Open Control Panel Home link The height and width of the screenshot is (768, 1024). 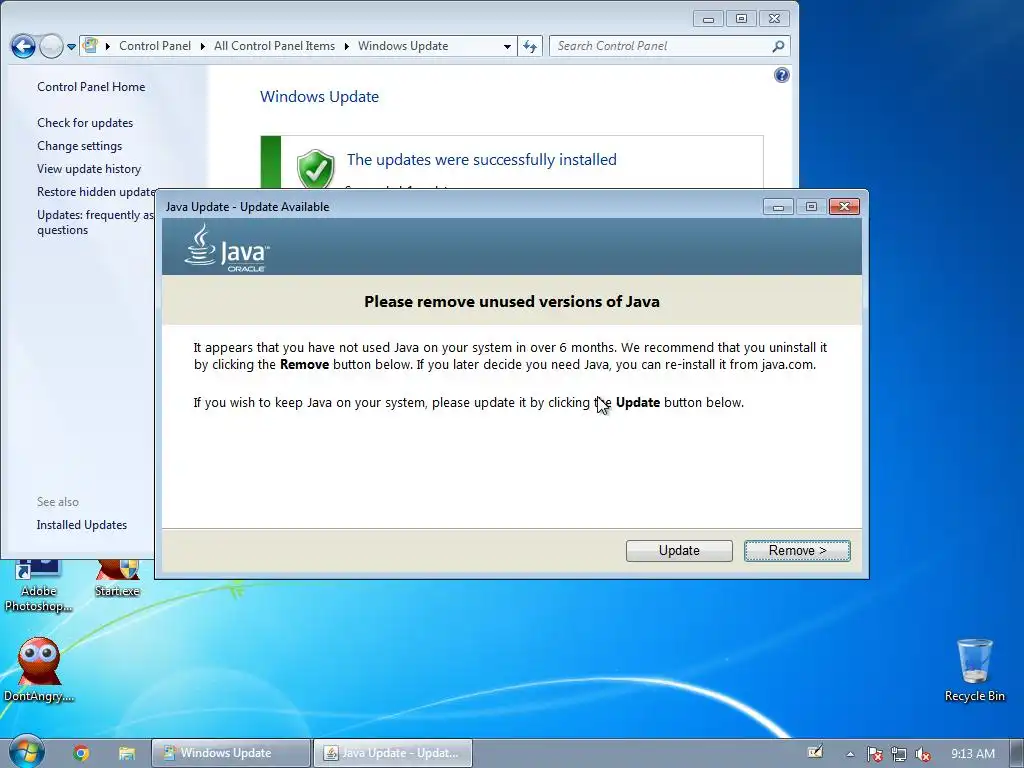[91, 87]
